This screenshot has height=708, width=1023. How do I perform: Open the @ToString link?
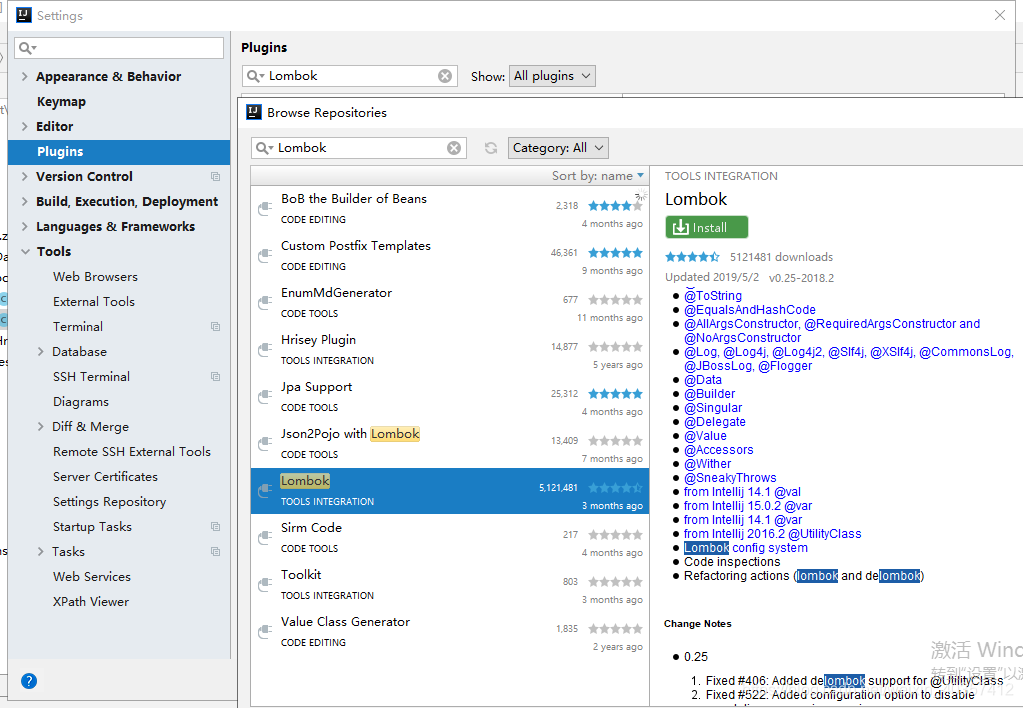coord(712,296)
